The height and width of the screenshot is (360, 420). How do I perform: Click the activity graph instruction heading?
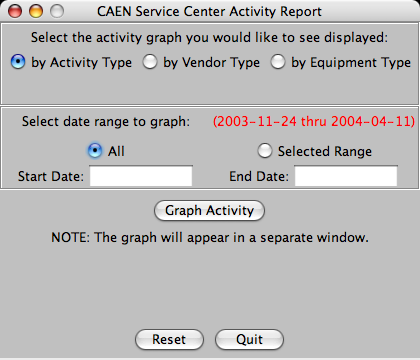tap(210, 38)
